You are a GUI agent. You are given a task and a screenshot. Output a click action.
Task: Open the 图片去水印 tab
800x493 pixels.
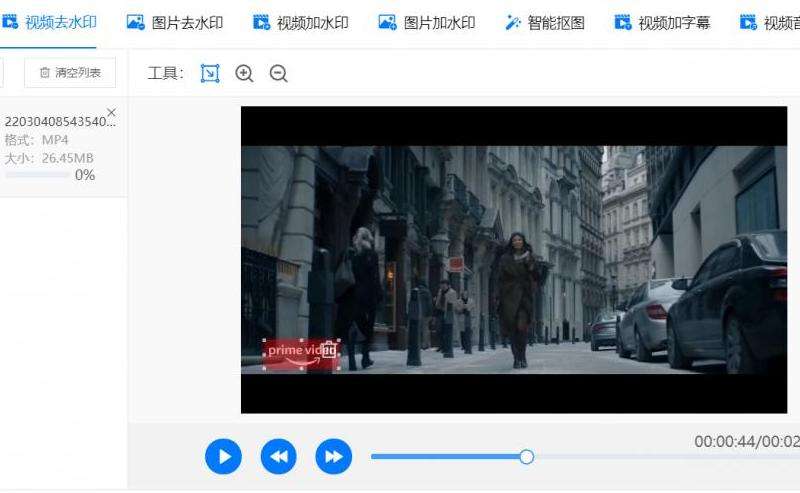click(176, 23)
